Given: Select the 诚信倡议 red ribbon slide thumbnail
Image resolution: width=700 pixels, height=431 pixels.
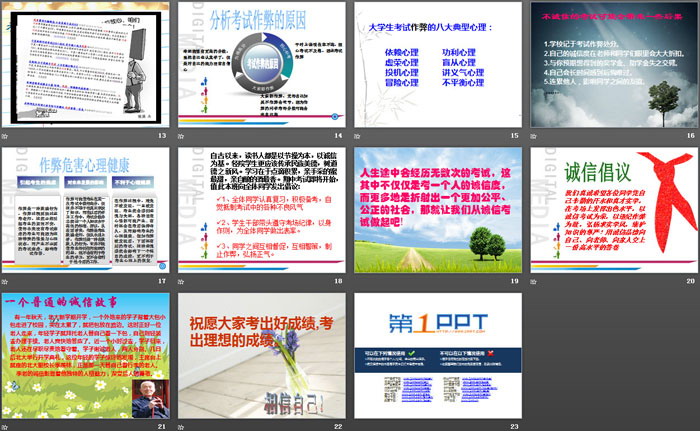Looking at the screenshot, I should point(614,210).
